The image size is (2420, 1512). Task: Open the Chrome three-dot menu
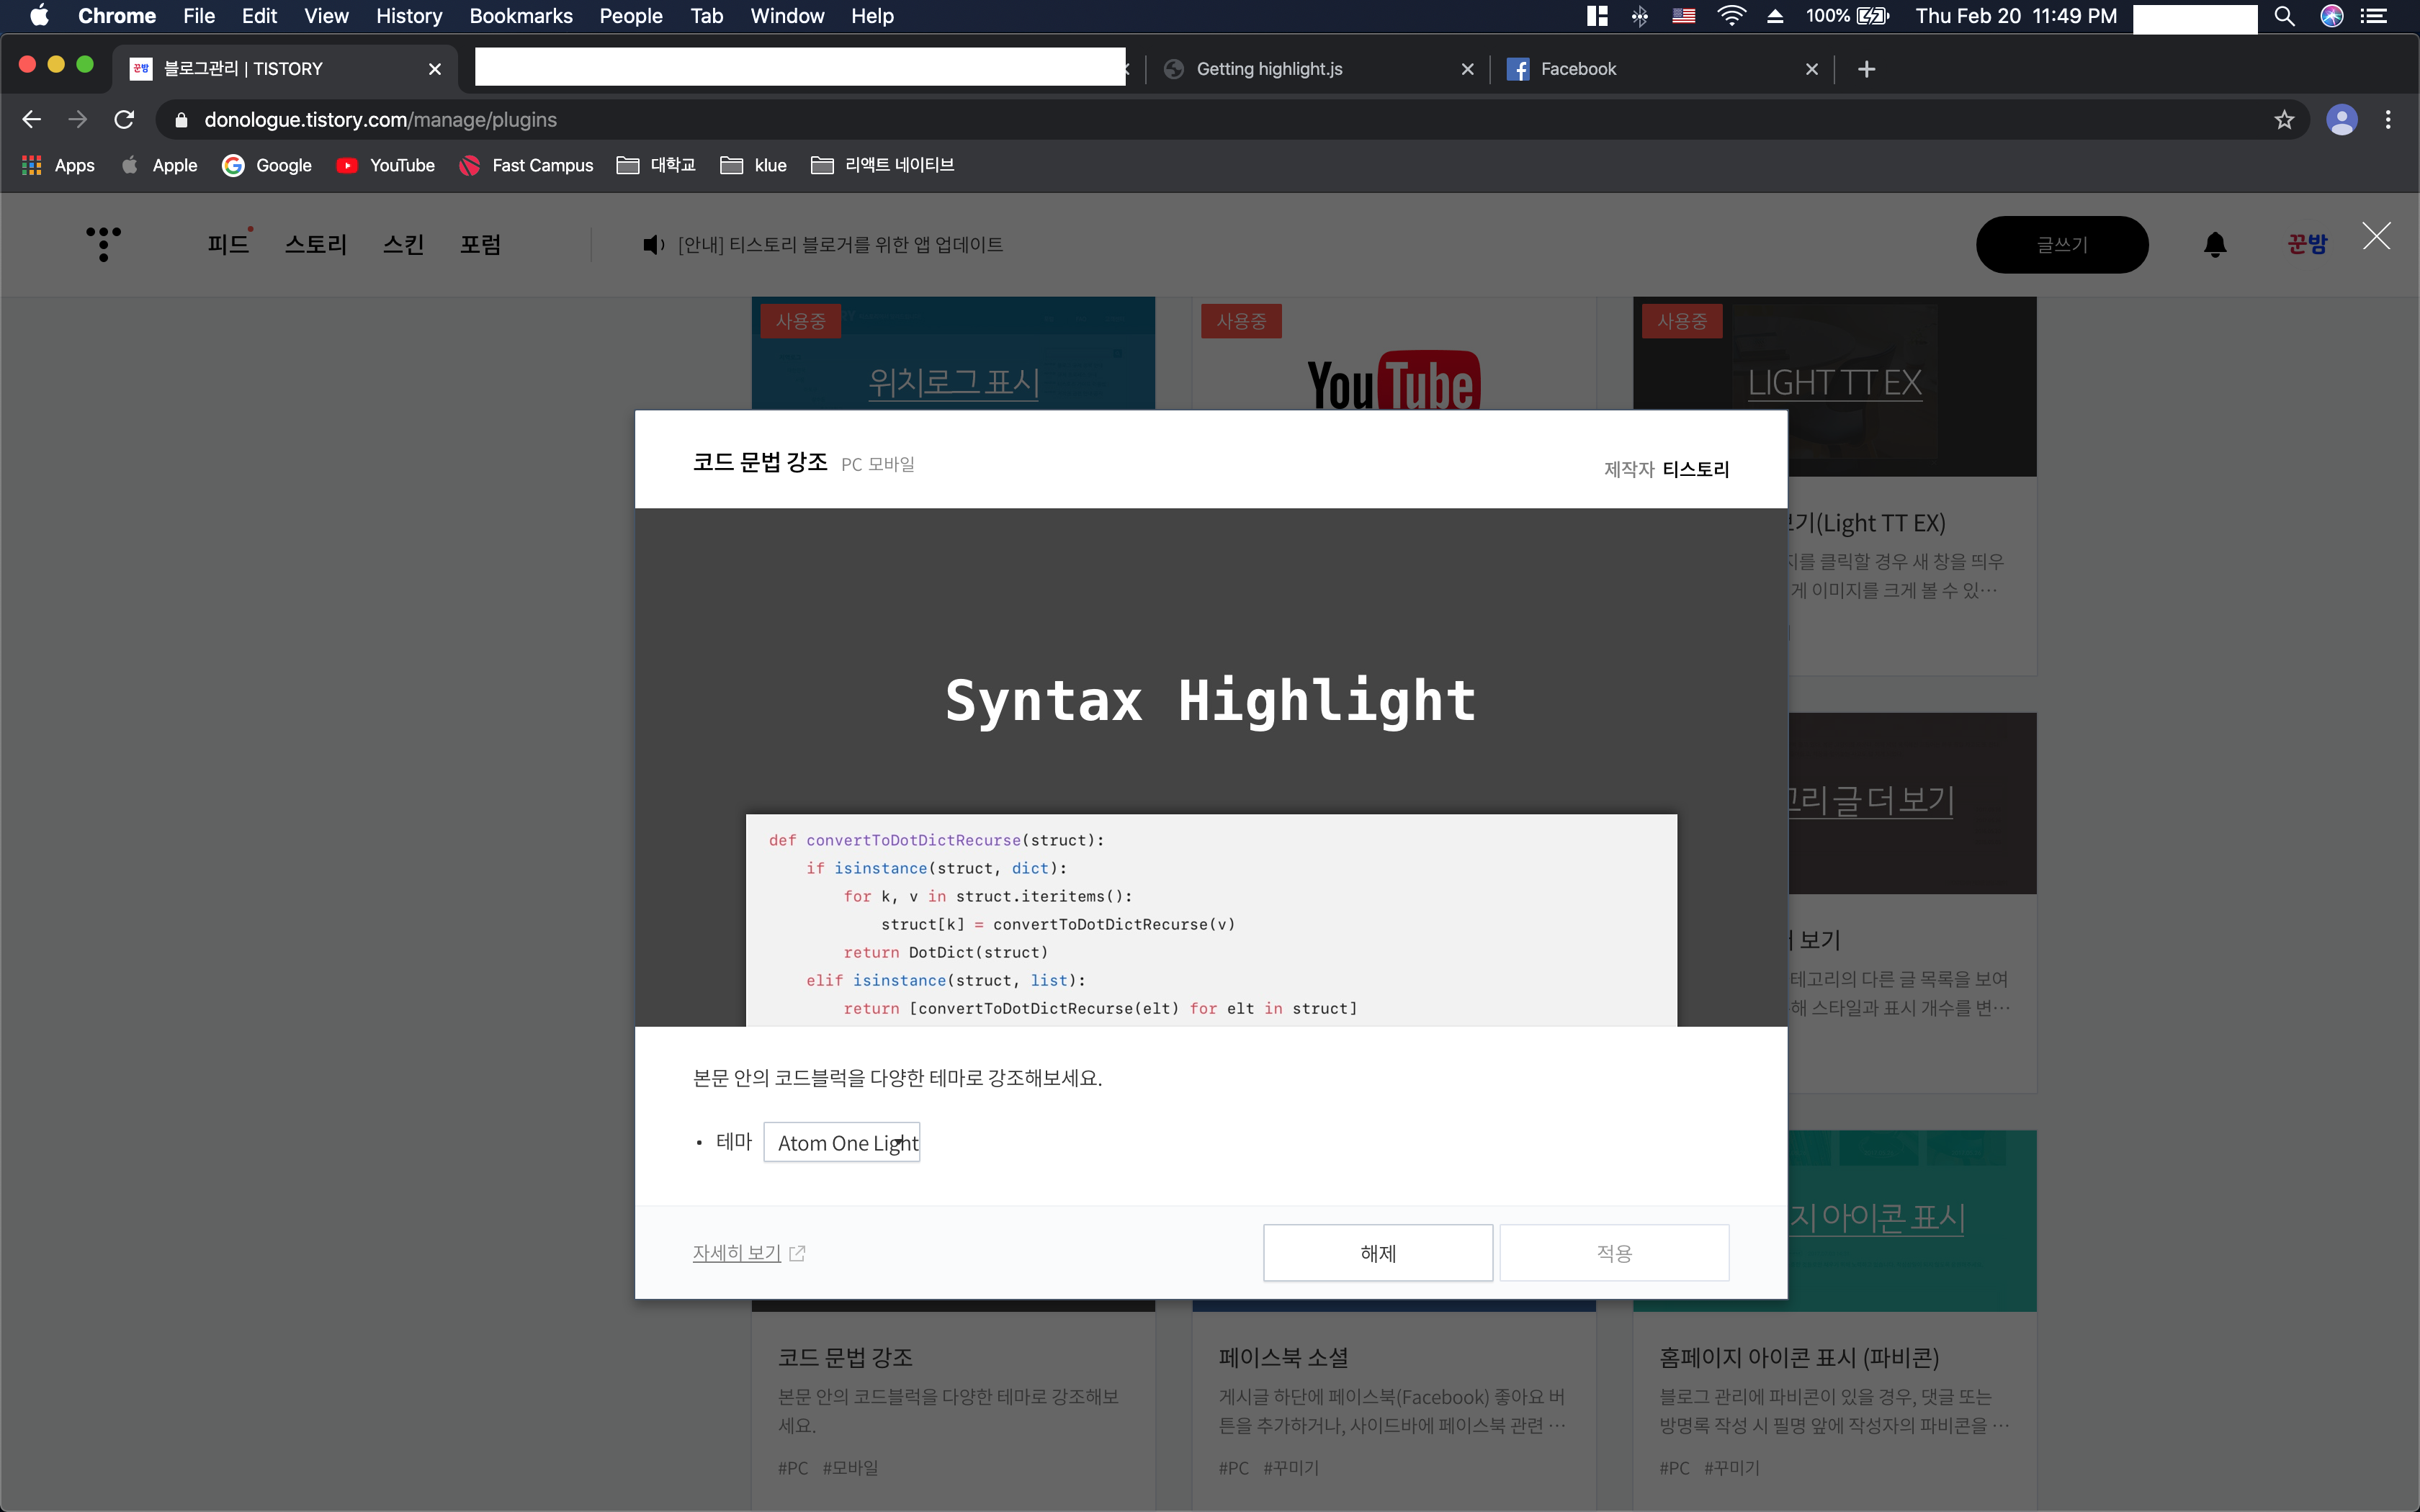(x=2388, y=120)
